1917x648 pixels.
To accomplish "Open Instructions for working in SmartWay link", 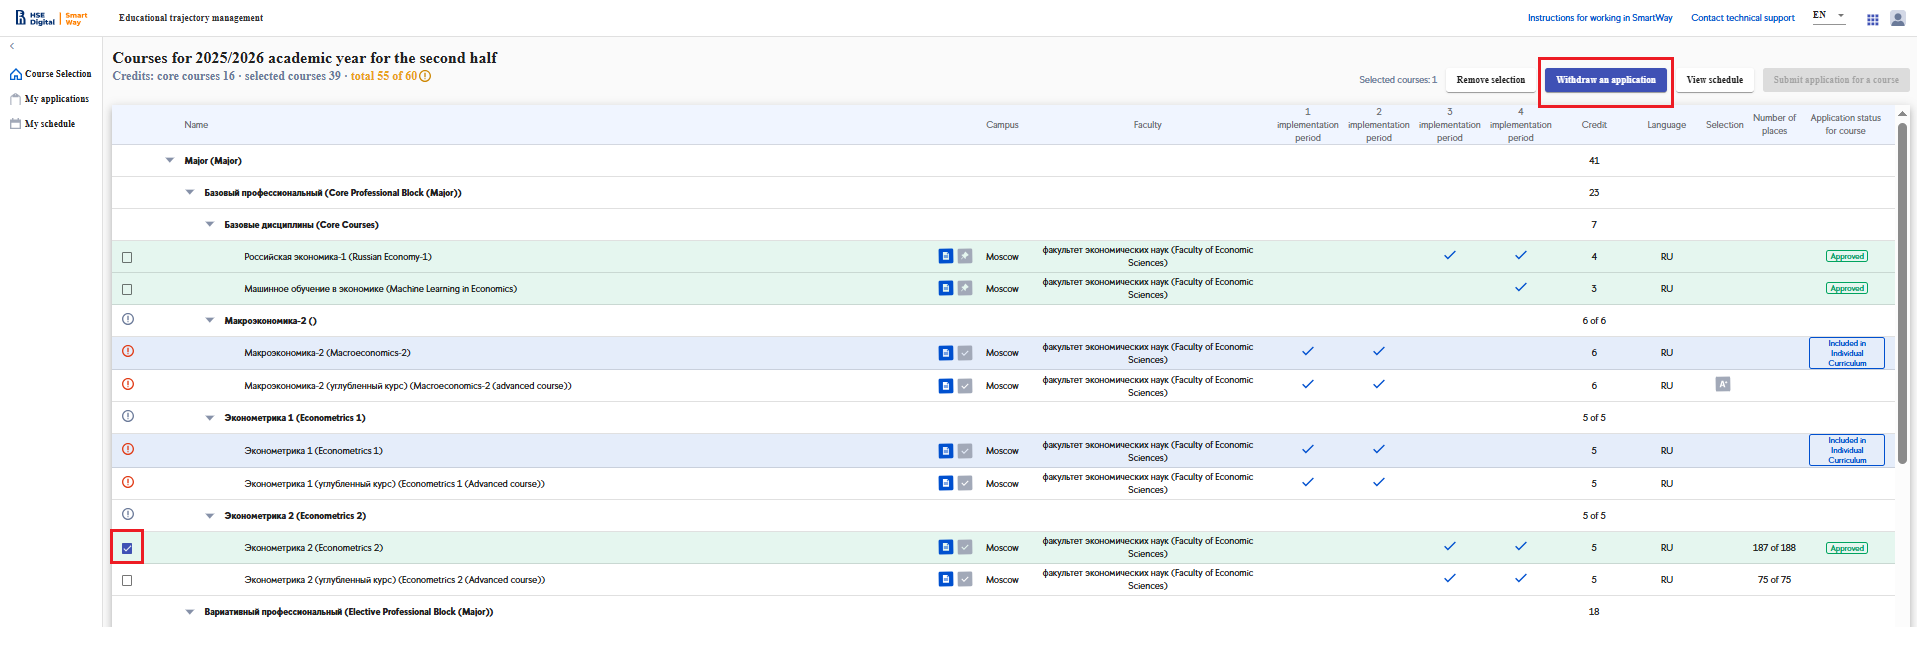I will click(1599, 18).
